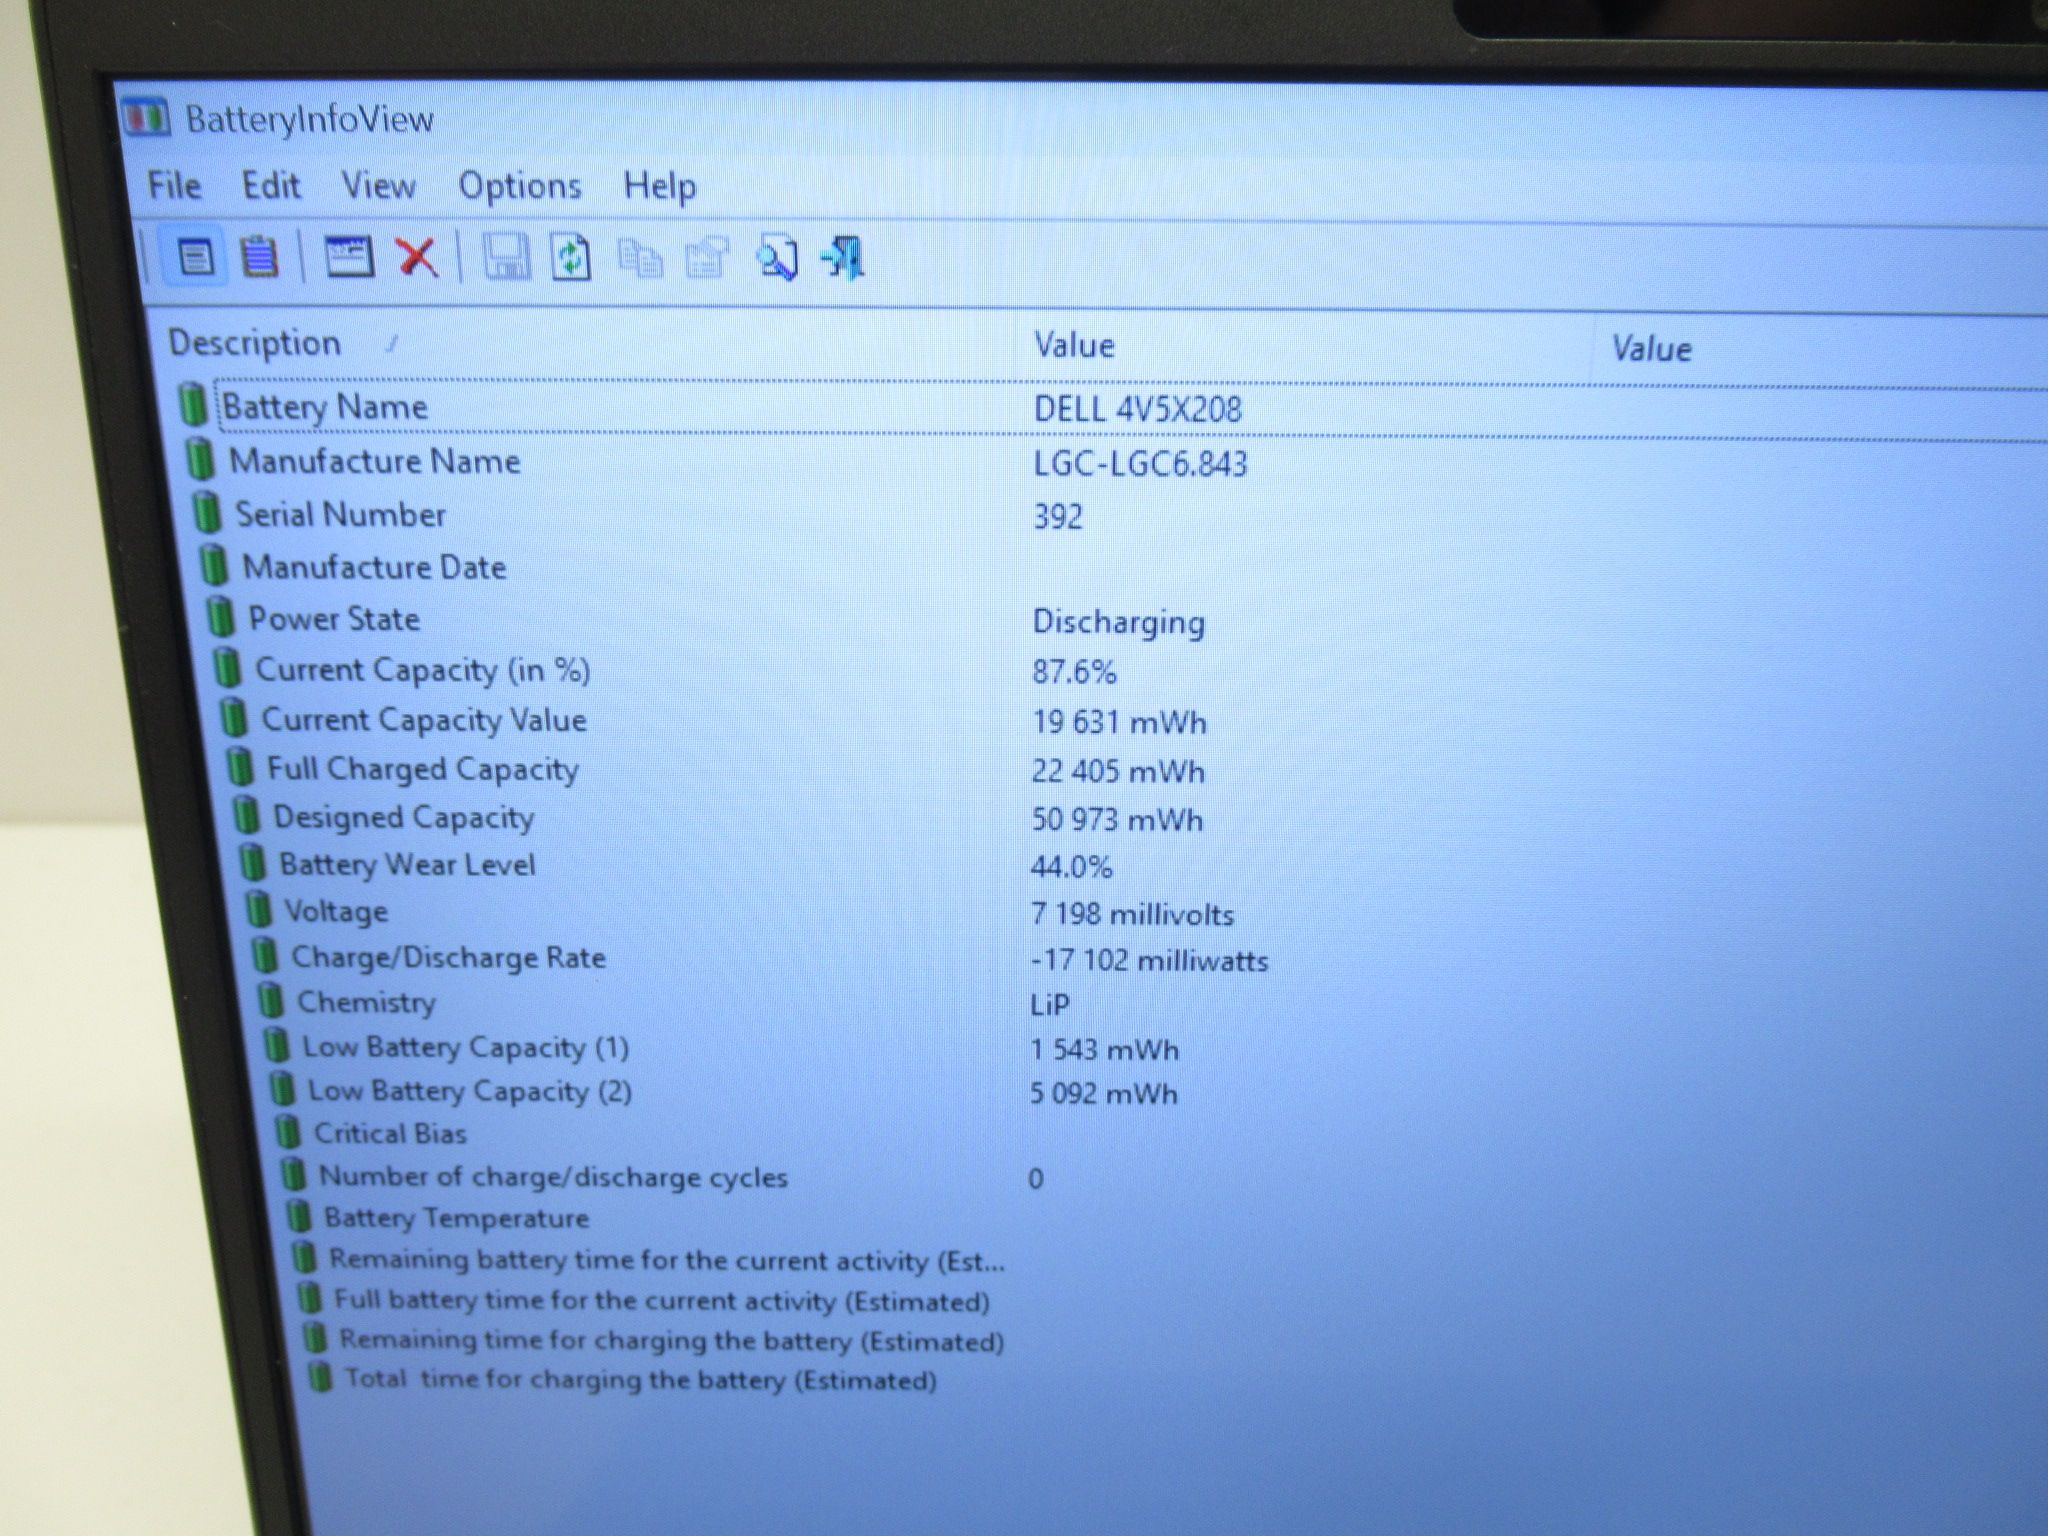Viewport: 2048px width, 1536px height.
Task: Click the value 19 631 mWh
Action: tap(1119, 722)
